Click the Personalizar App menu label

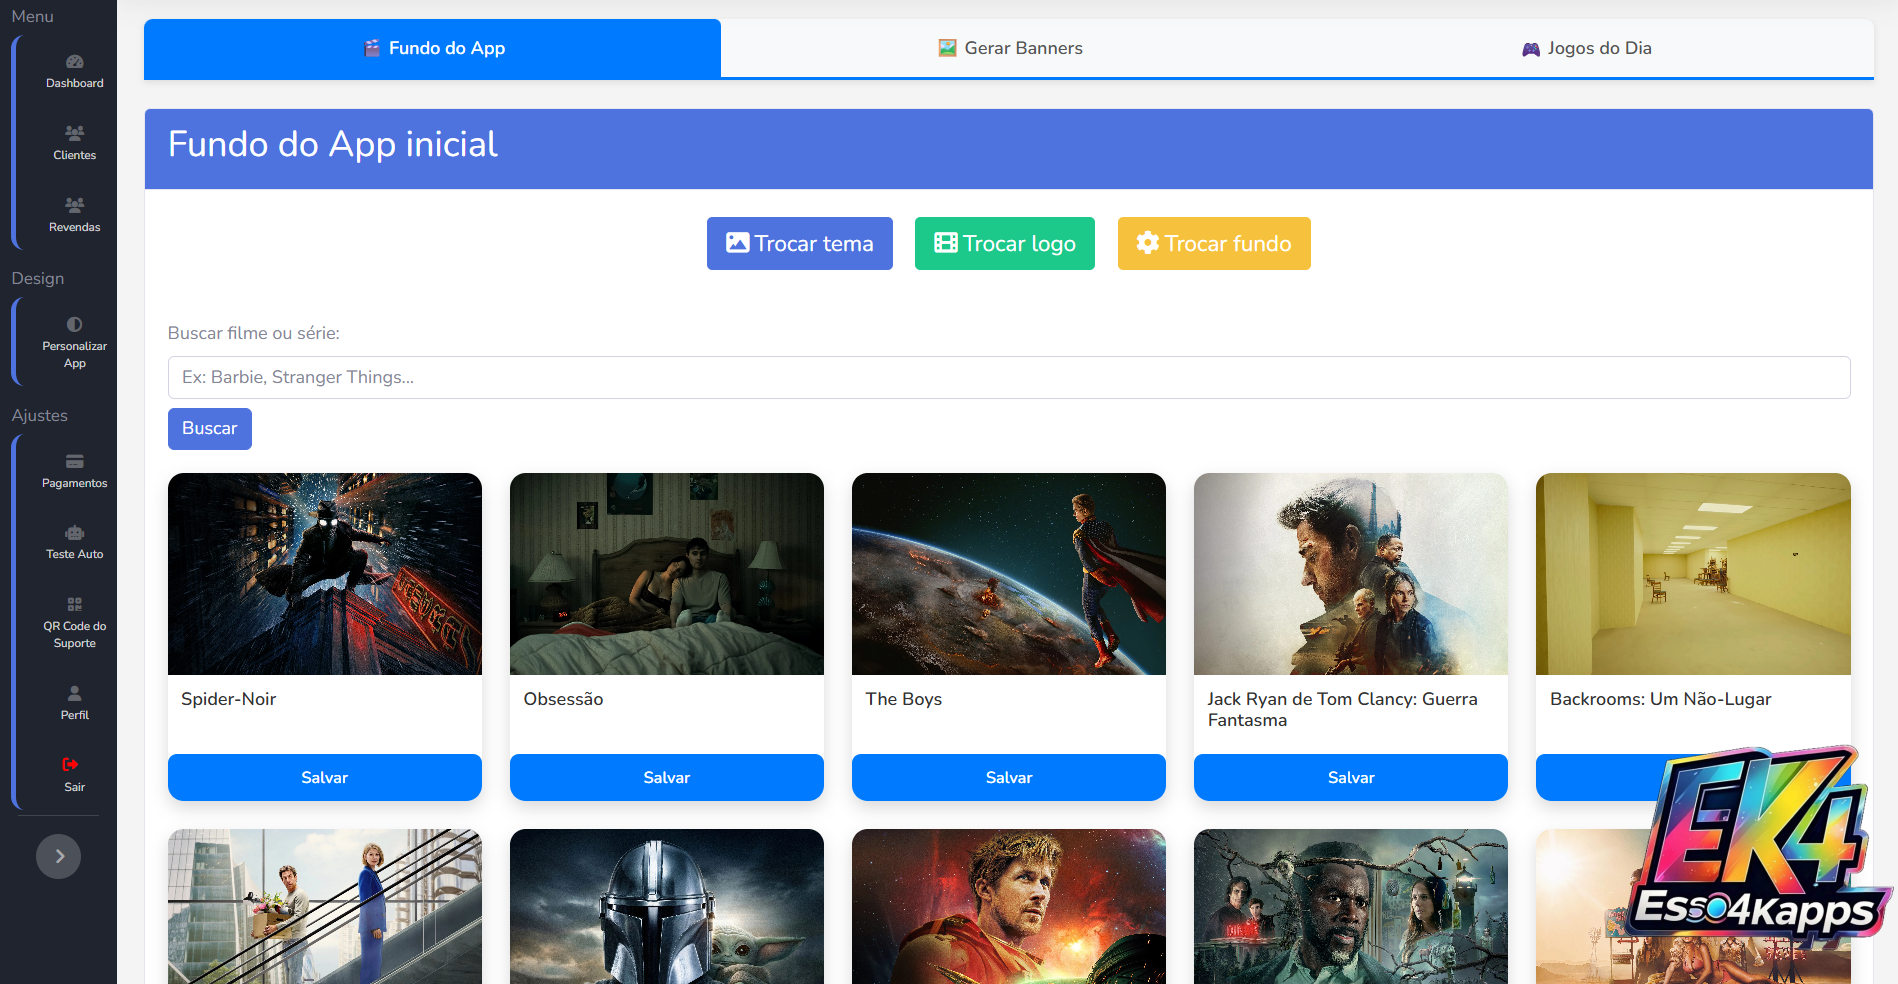point(74,355)
